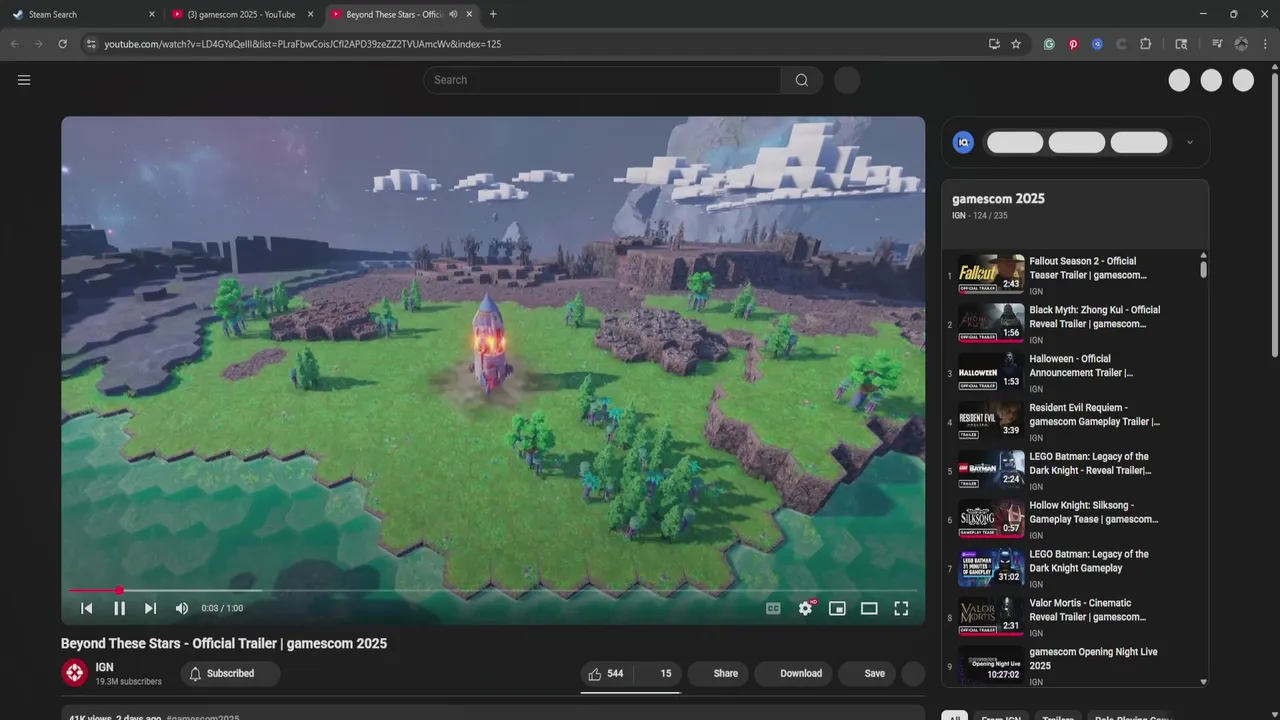Open the YouTube hamburger guide menu

(x=24, y=80)
